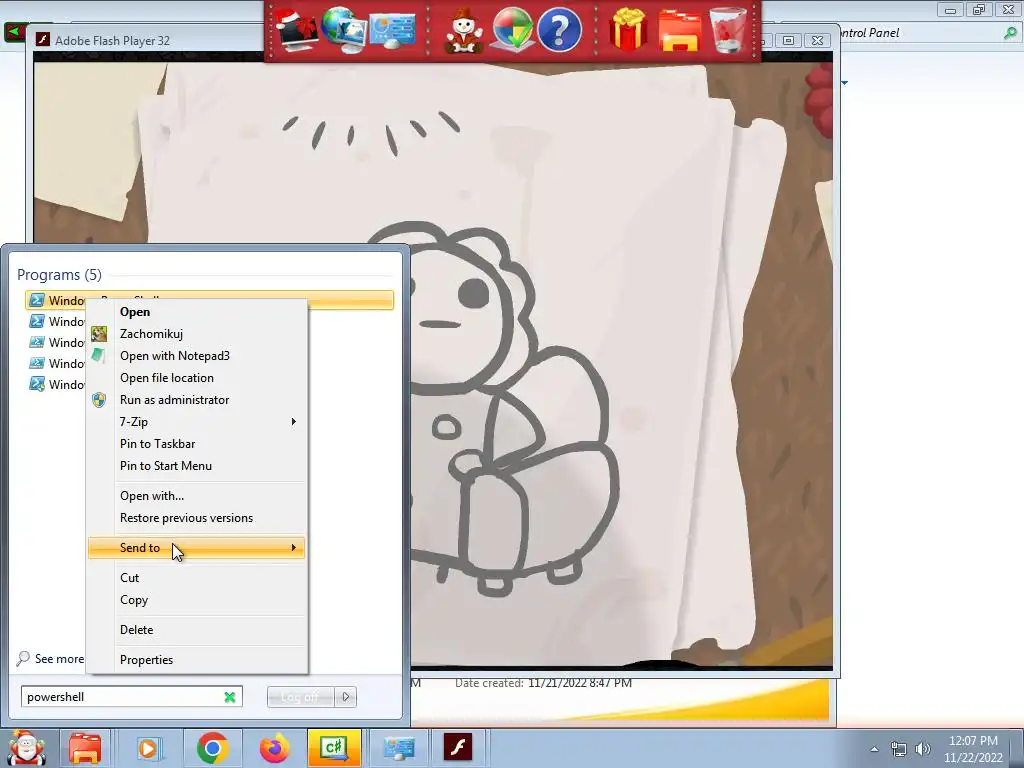This screenshot has height=768, width=1024.
Task: Click the powershell search input field
Action: point(131,697)
